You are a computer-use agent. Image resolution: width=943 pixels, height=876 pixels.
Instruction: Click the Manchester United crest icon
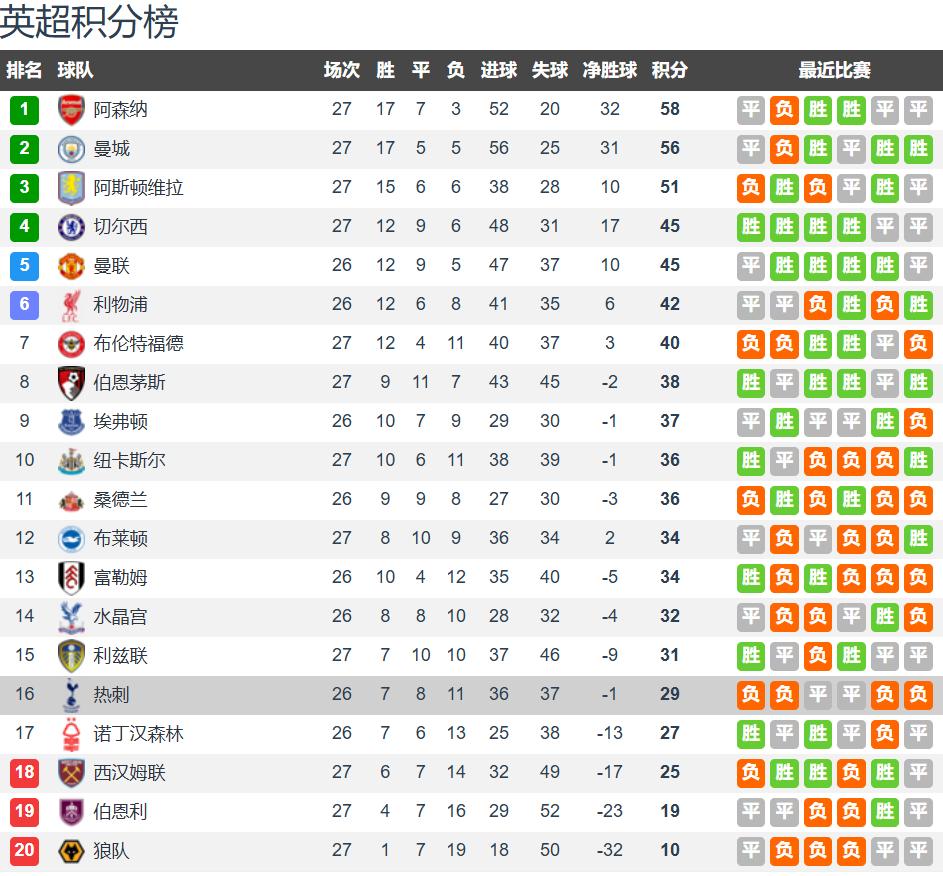click(72, 265)
